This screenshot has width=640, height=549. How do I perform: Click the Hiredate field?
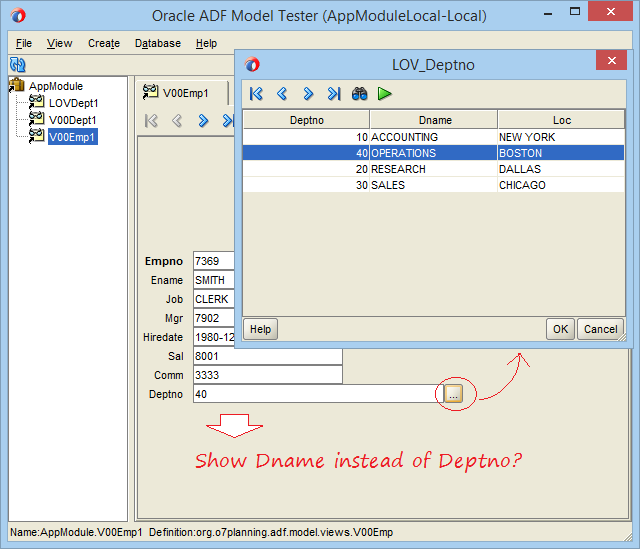[214, 337]
